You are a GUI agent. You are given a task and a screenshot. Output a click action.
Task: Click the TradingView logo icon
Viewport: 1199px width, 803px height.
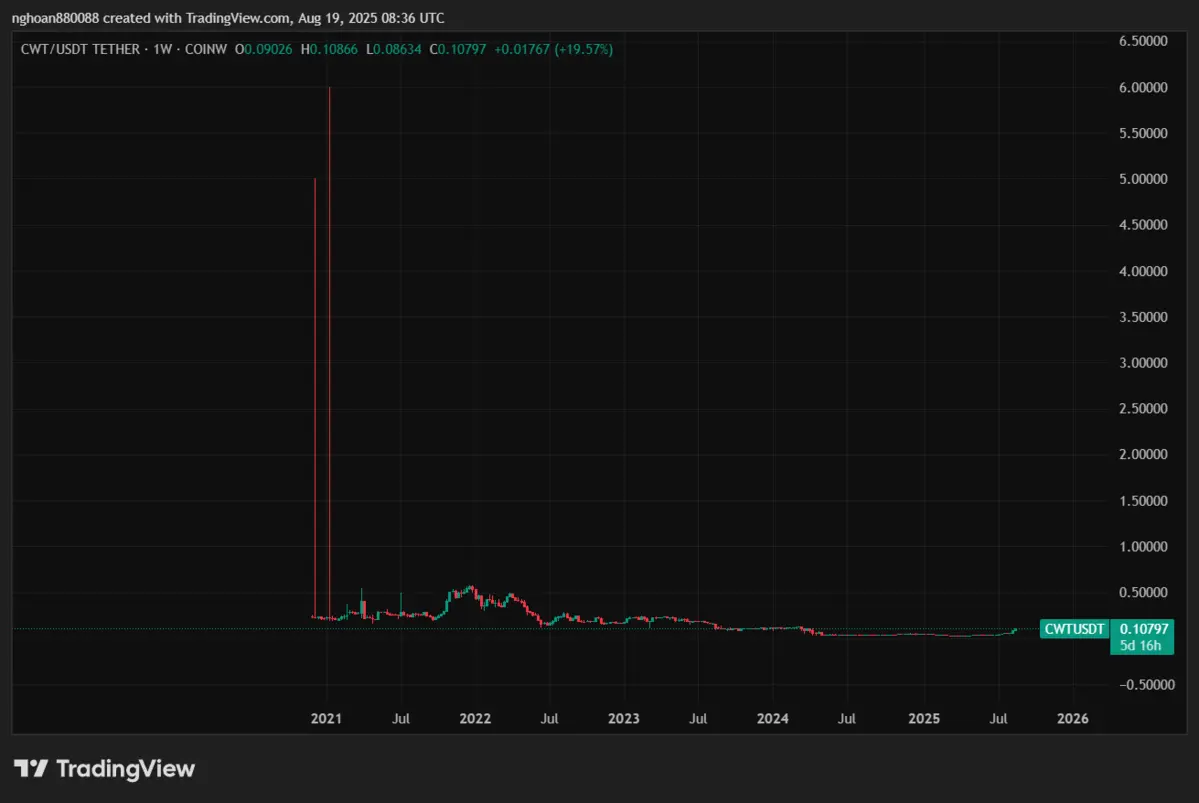(30, 768)
